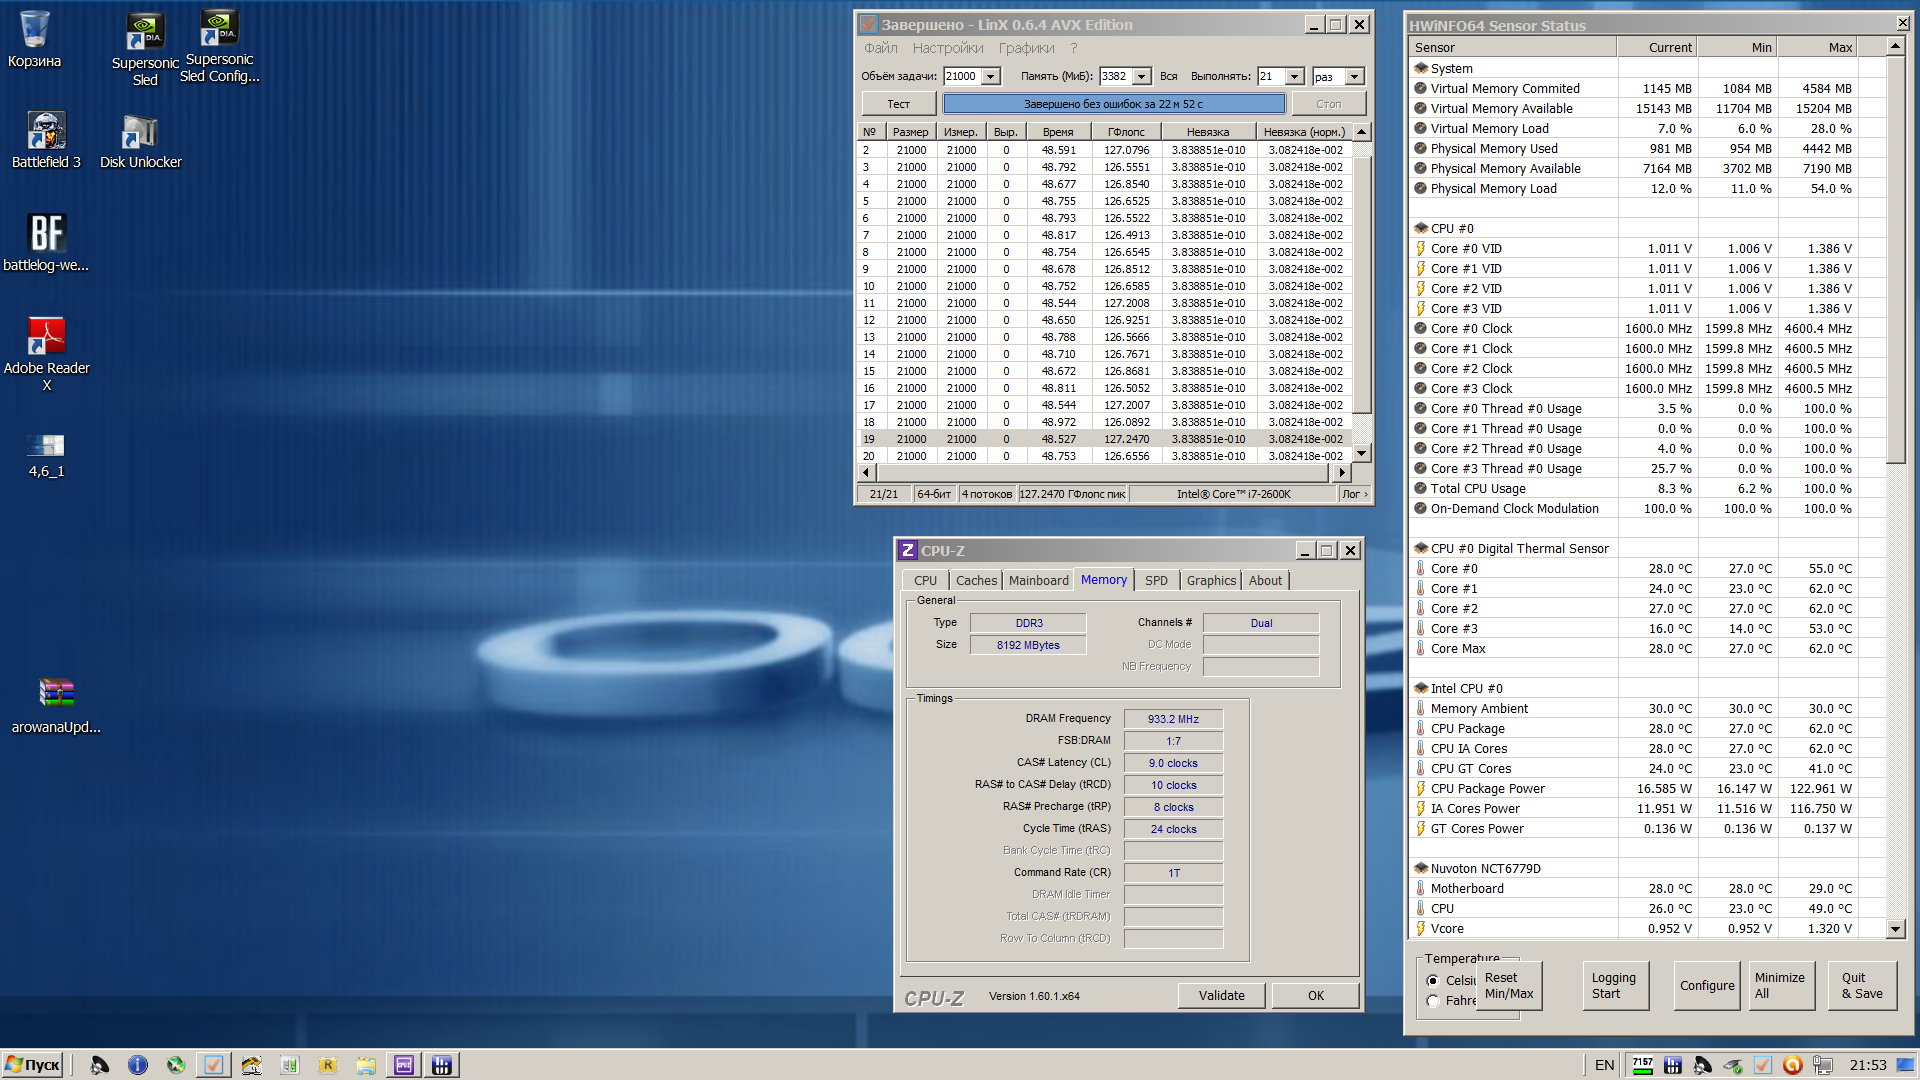Click Validate in CPU-Z
The width and height of the screenshot is (1920, 1080).
coord(1221,996)
